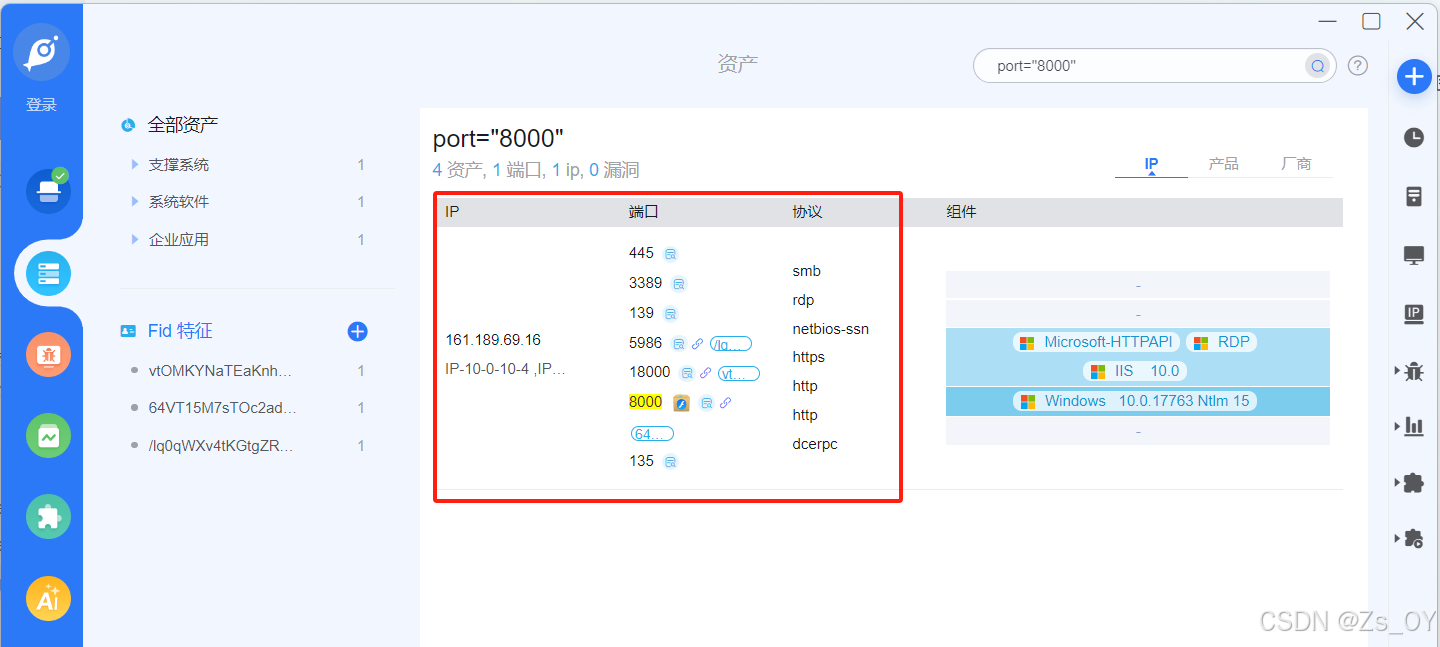Image resolution: width=1440 pixels, height=647 pixels.
Task: Click the rdp protocol entry
Action: point(803,300)
